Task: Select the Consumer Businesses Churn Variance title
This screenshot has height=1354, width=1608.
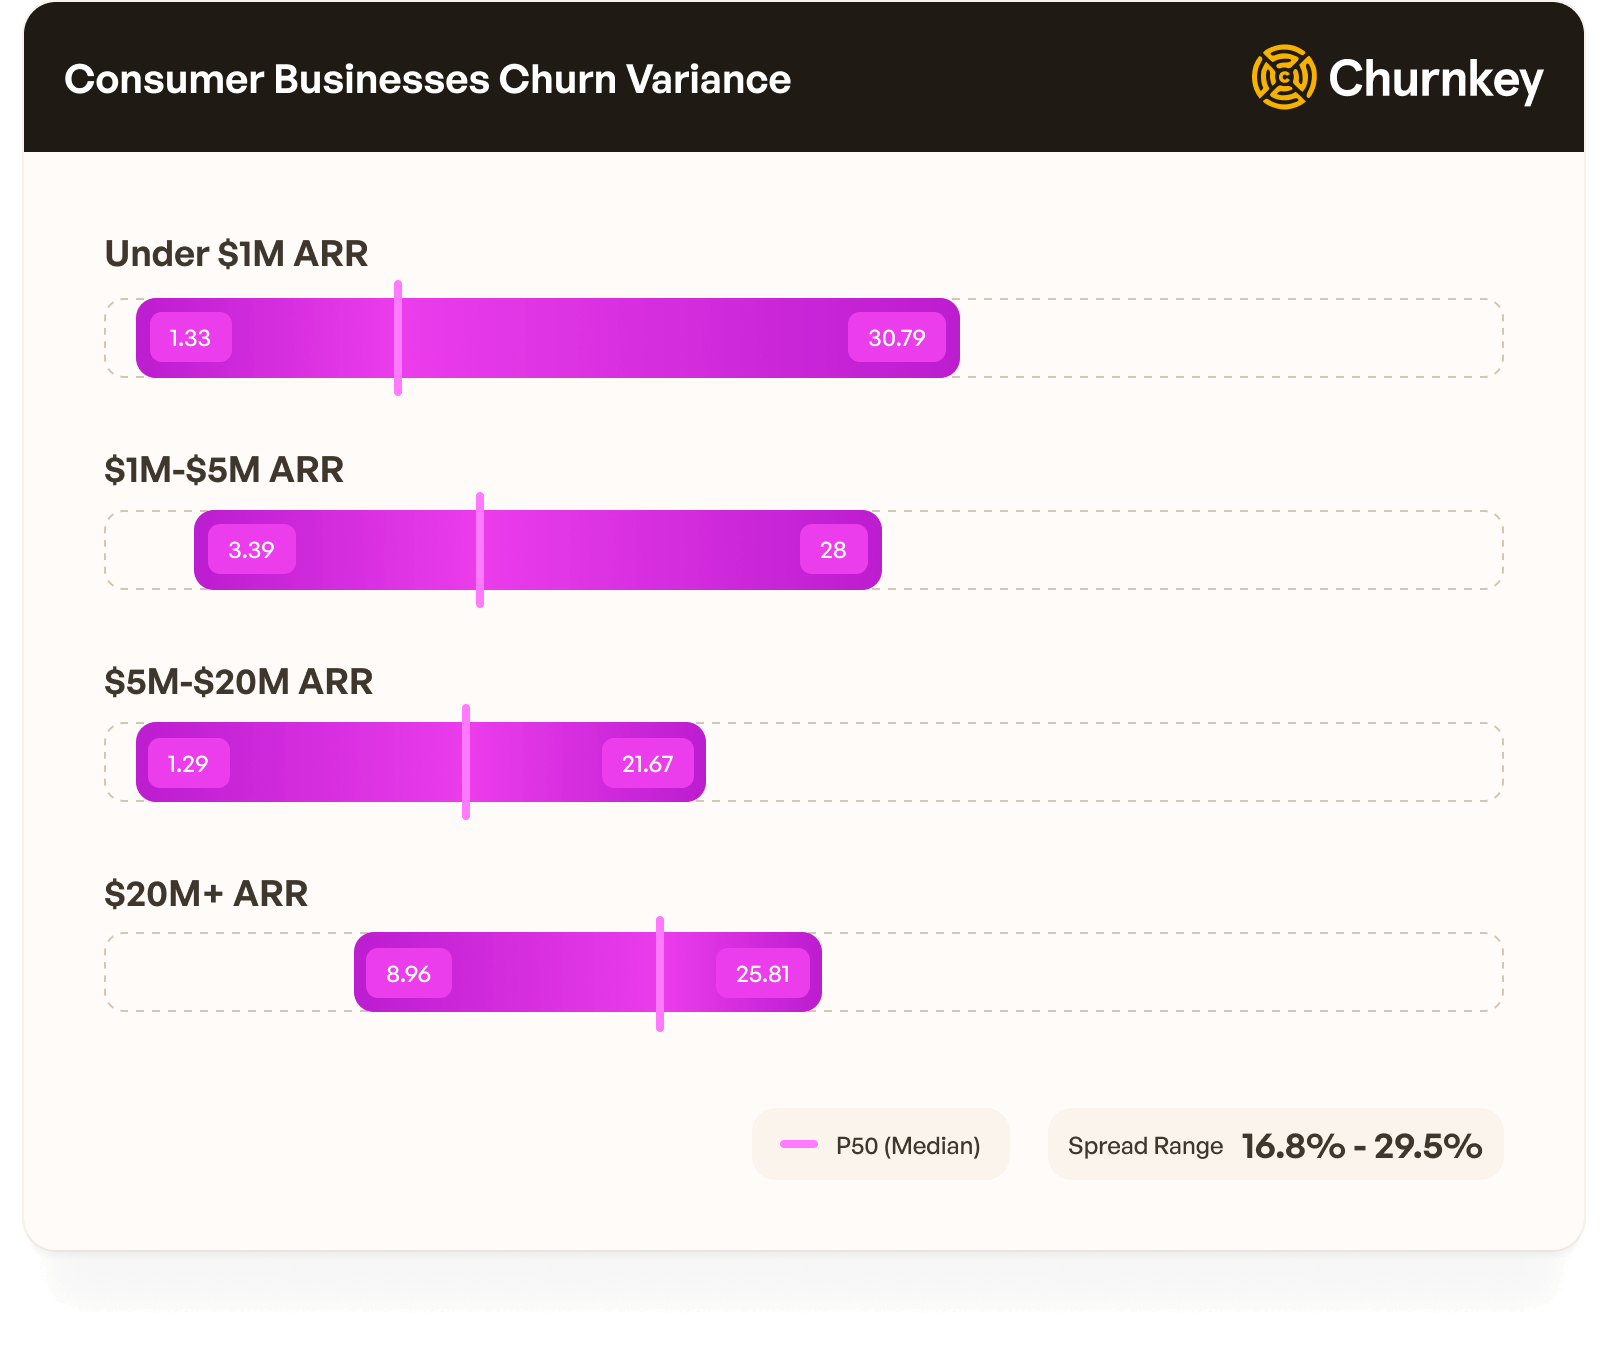Action: tap(427, 79)
